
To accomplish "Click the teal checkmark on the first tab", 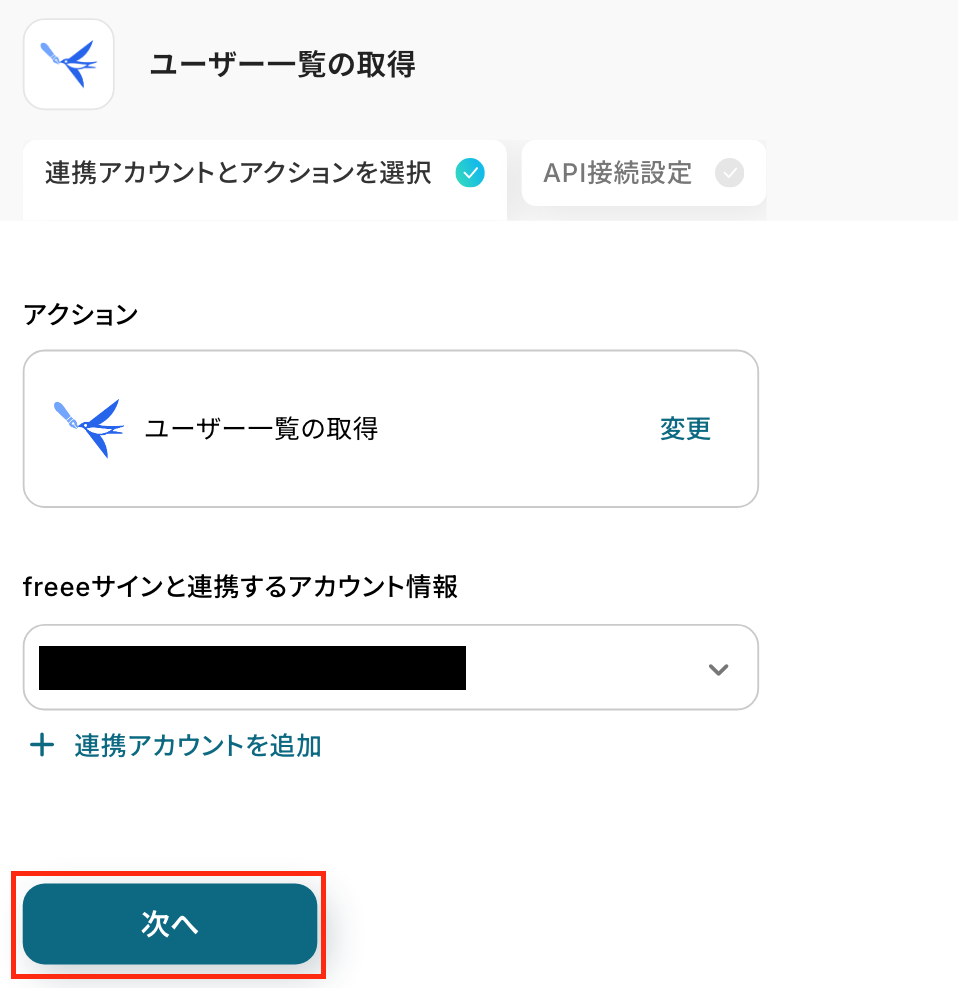I will pos(469,174).
